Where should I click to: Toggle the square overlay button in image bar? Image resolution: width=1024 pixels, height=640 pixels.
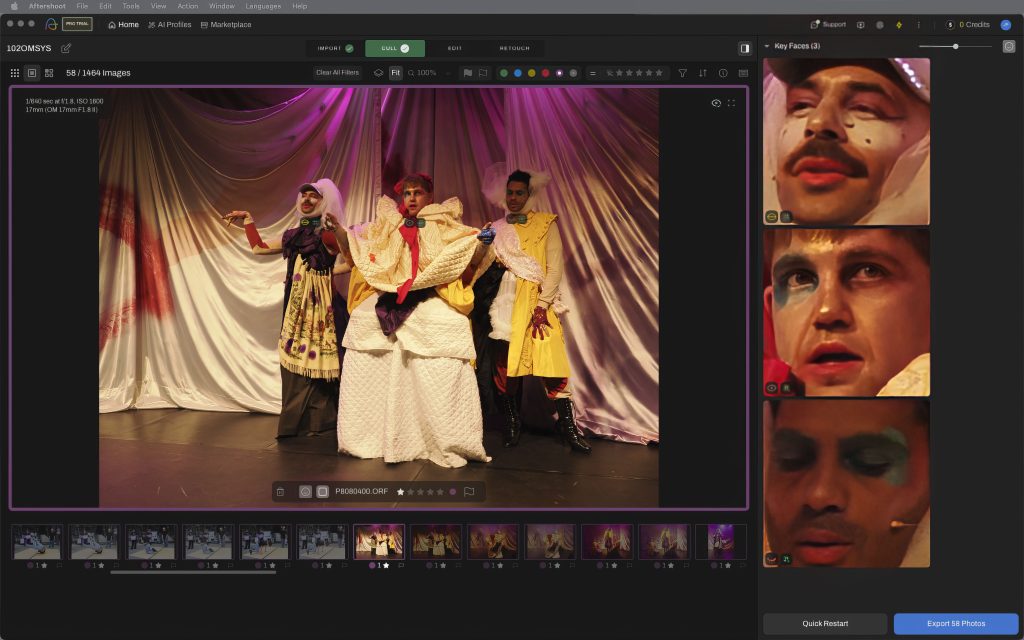tap(323, 492)
